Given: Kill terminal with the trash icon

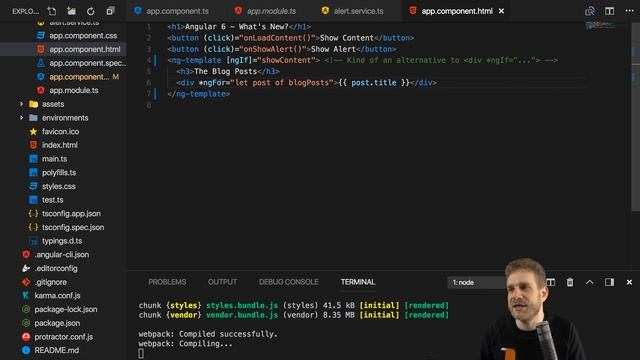Looking at the screenshot, I should [570, 282].
